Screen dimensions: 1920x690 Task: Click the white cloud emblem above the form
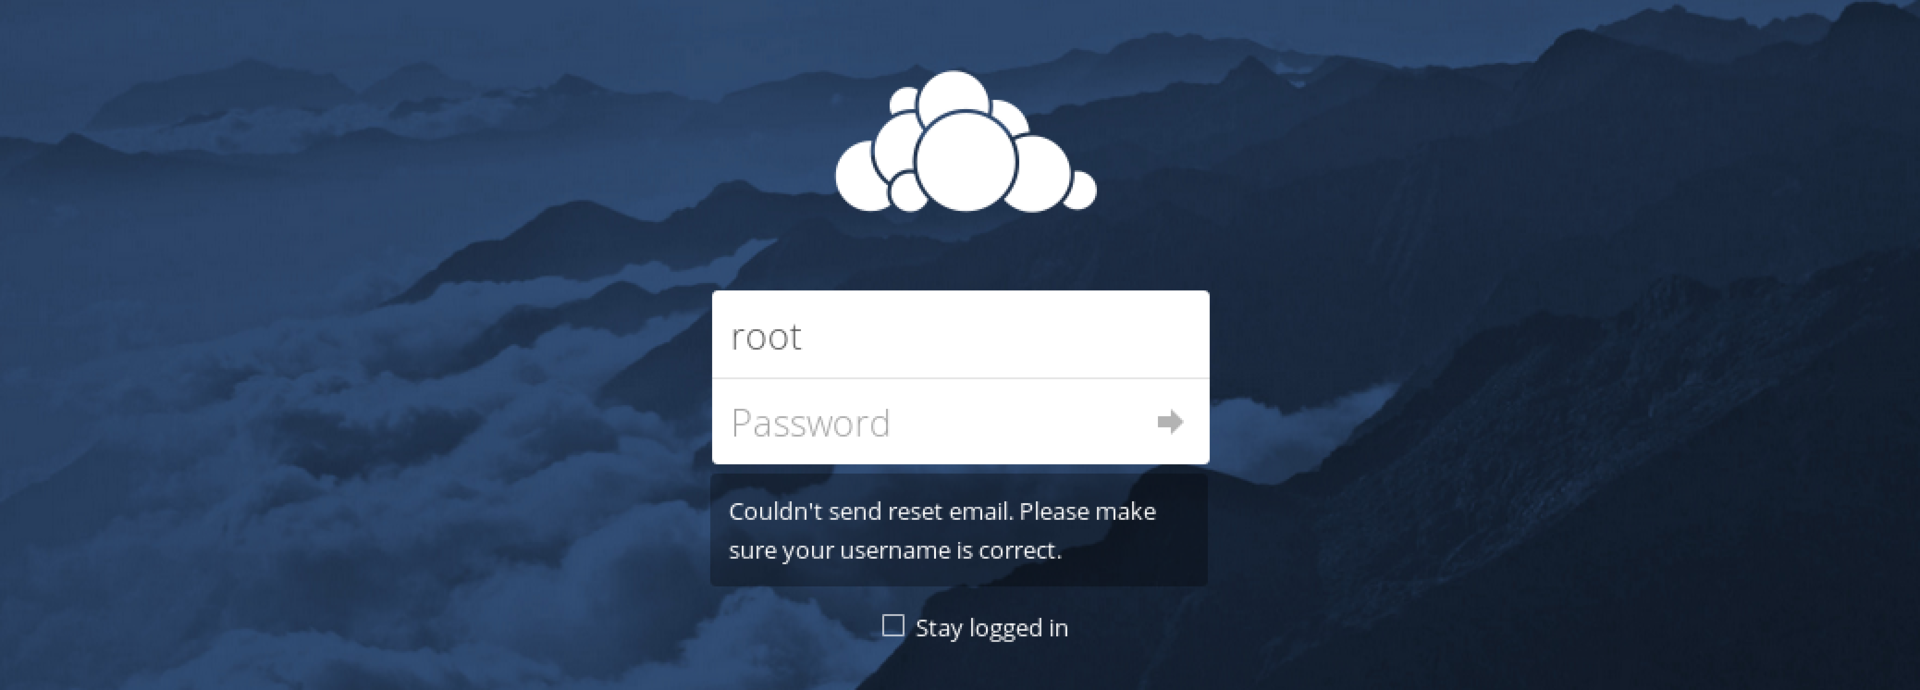(x=965, y=141)
